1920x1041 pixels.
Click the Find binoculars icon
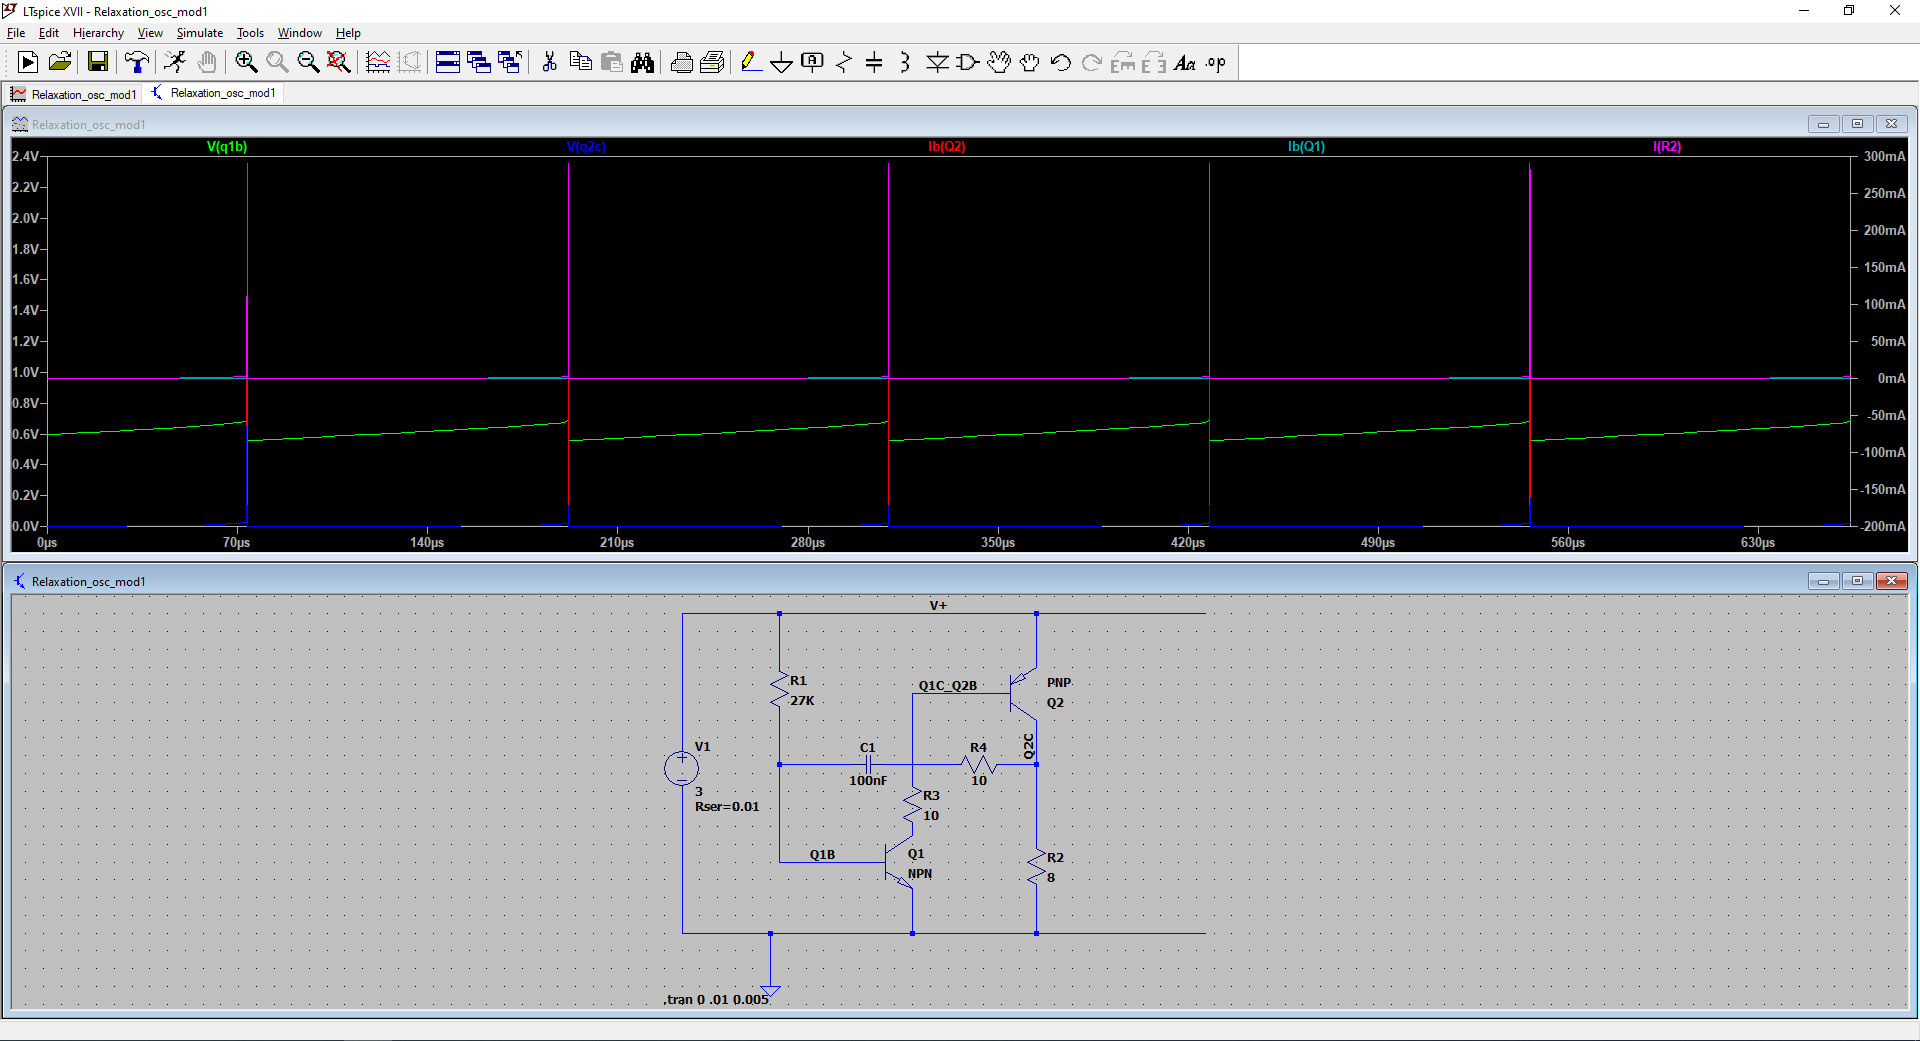click(x=642, y=62)
